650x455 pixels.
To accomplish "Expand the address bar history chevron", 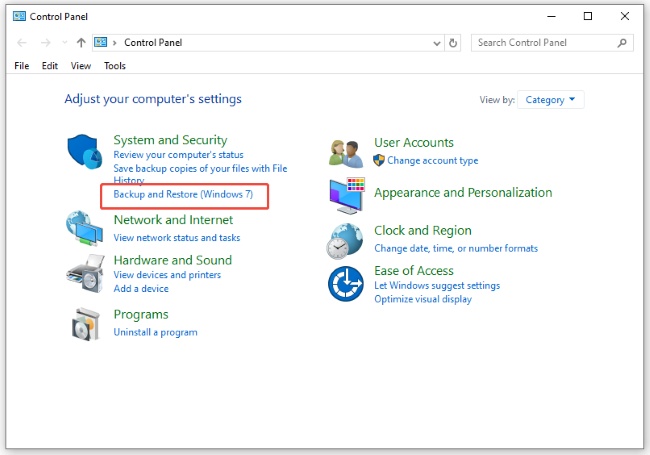I will [x=437, y=43].
